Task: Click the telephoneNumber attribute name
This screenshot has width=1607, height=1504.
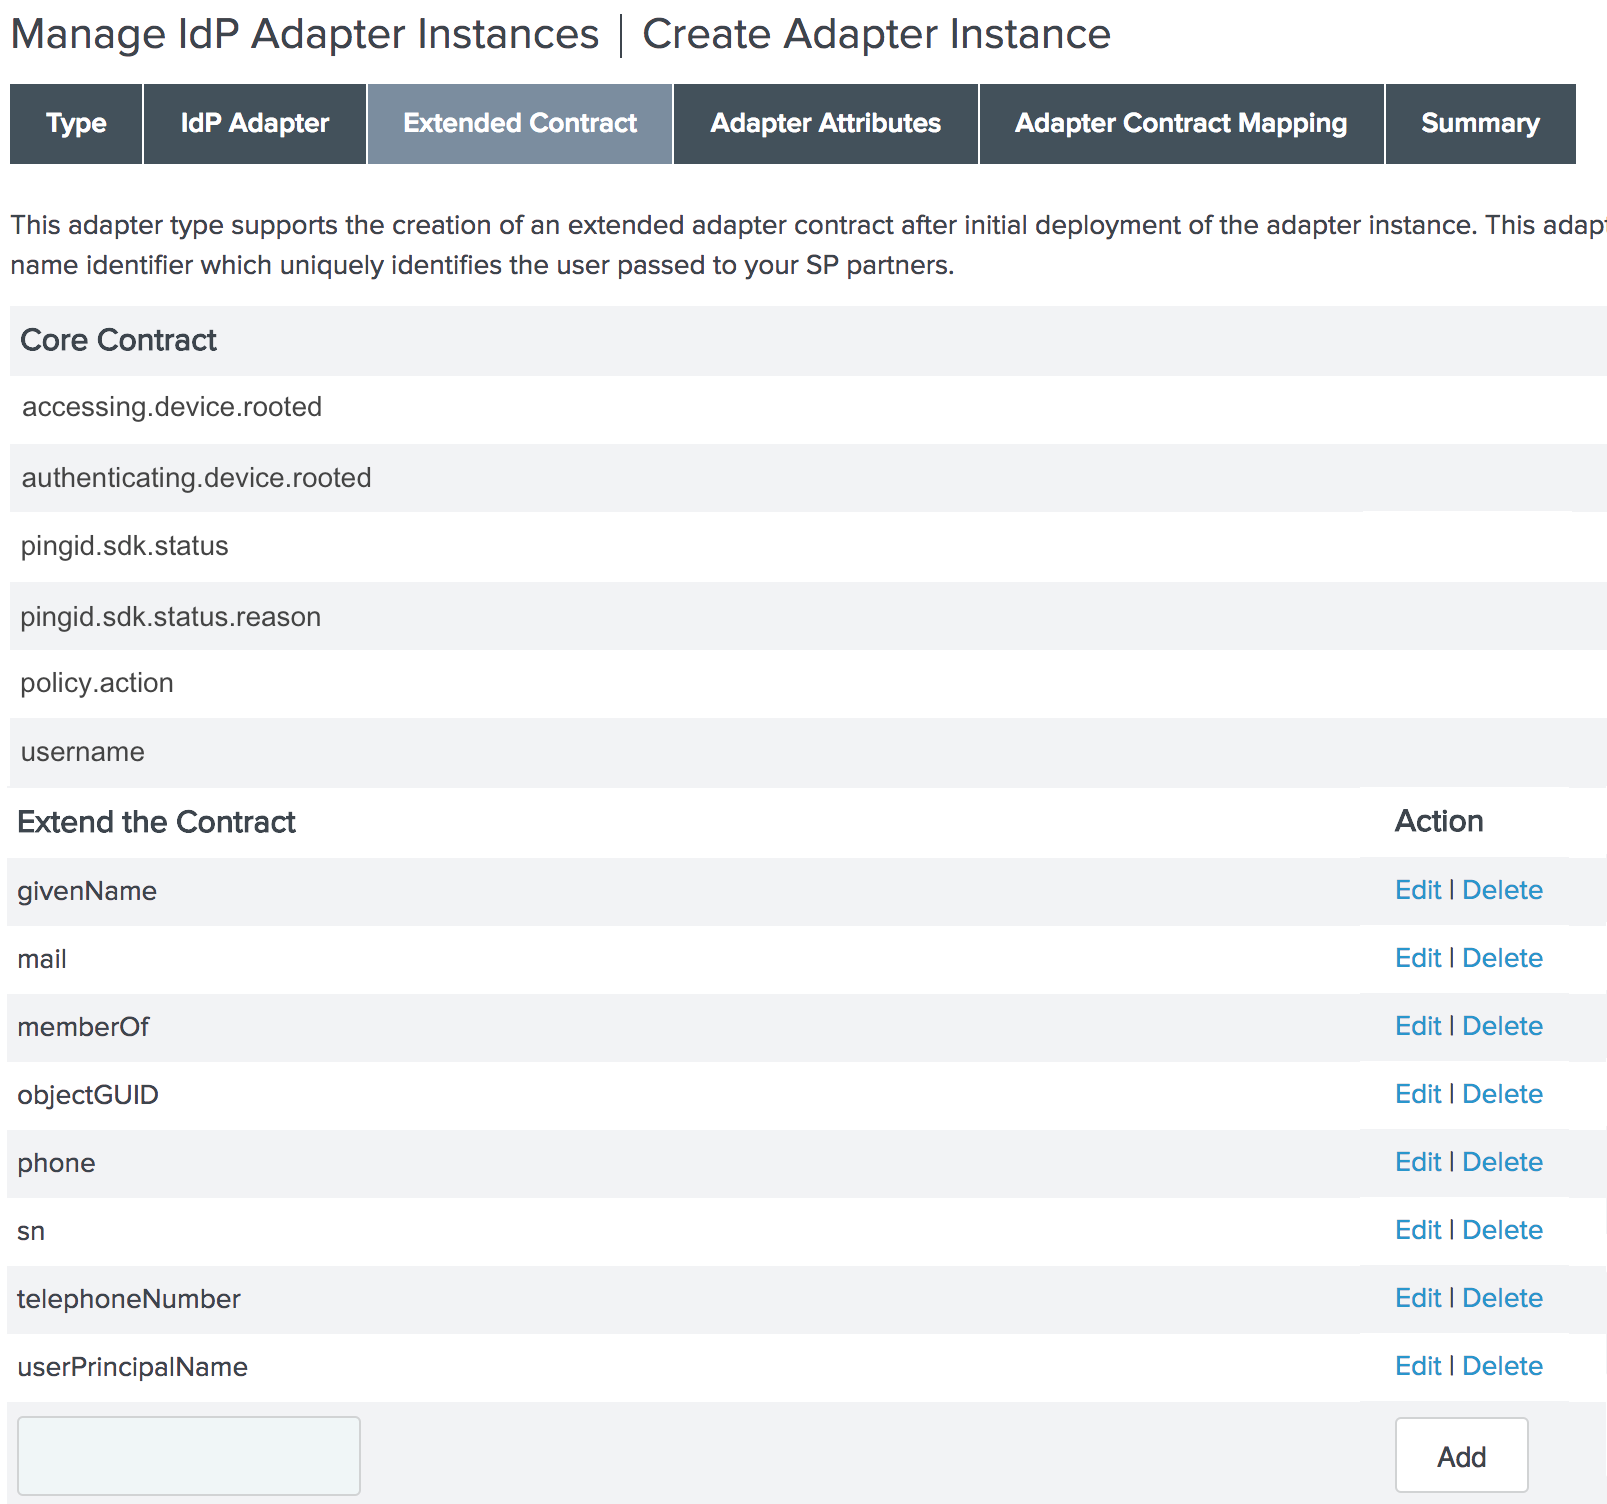Action: pyautogui.click(x=129, y=1299)
